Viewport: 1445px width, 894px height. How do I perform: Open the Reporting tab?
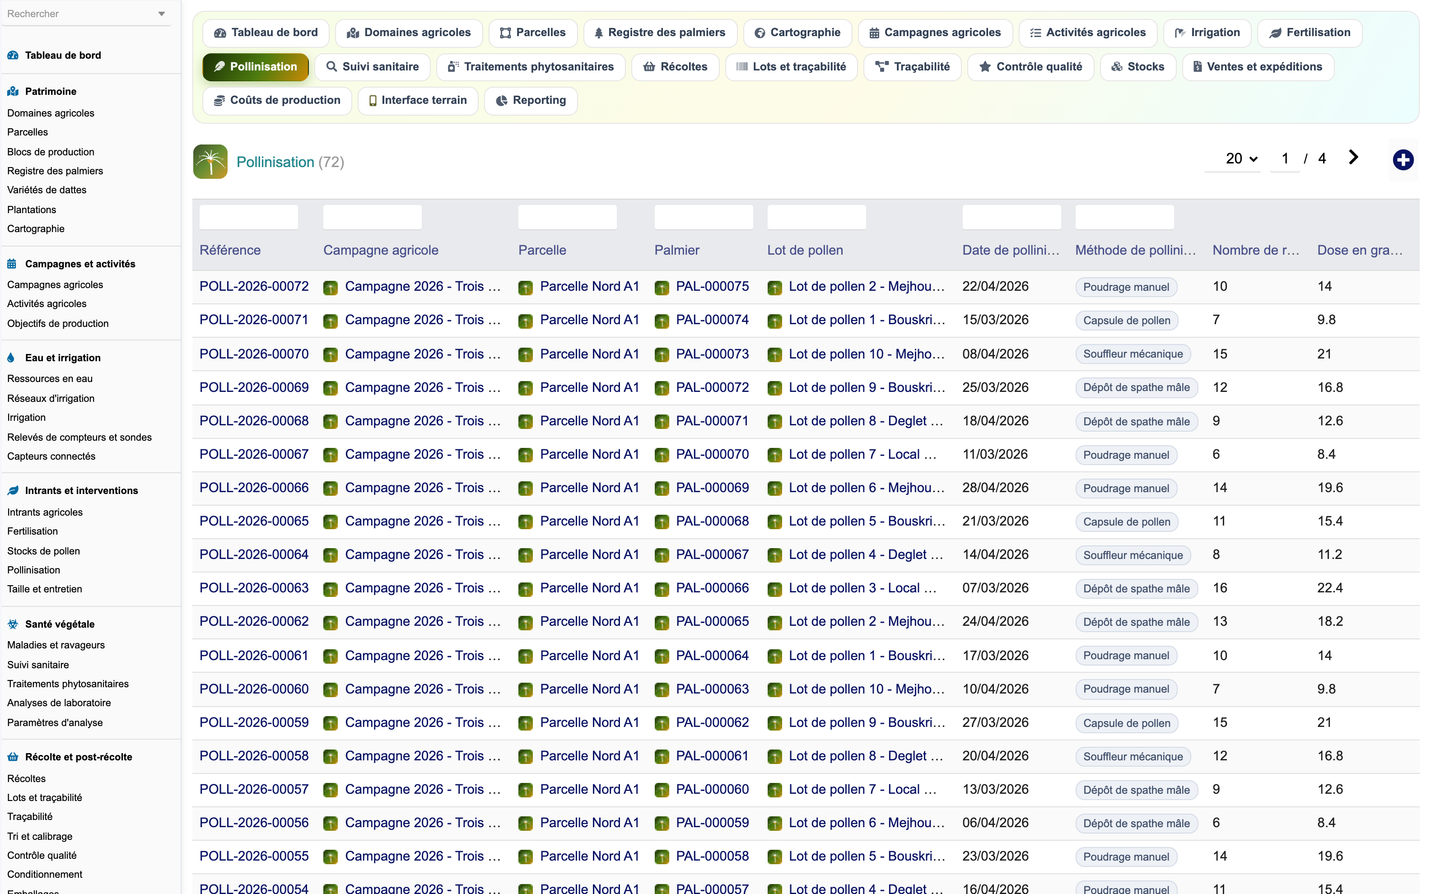(x=531, y=100)
